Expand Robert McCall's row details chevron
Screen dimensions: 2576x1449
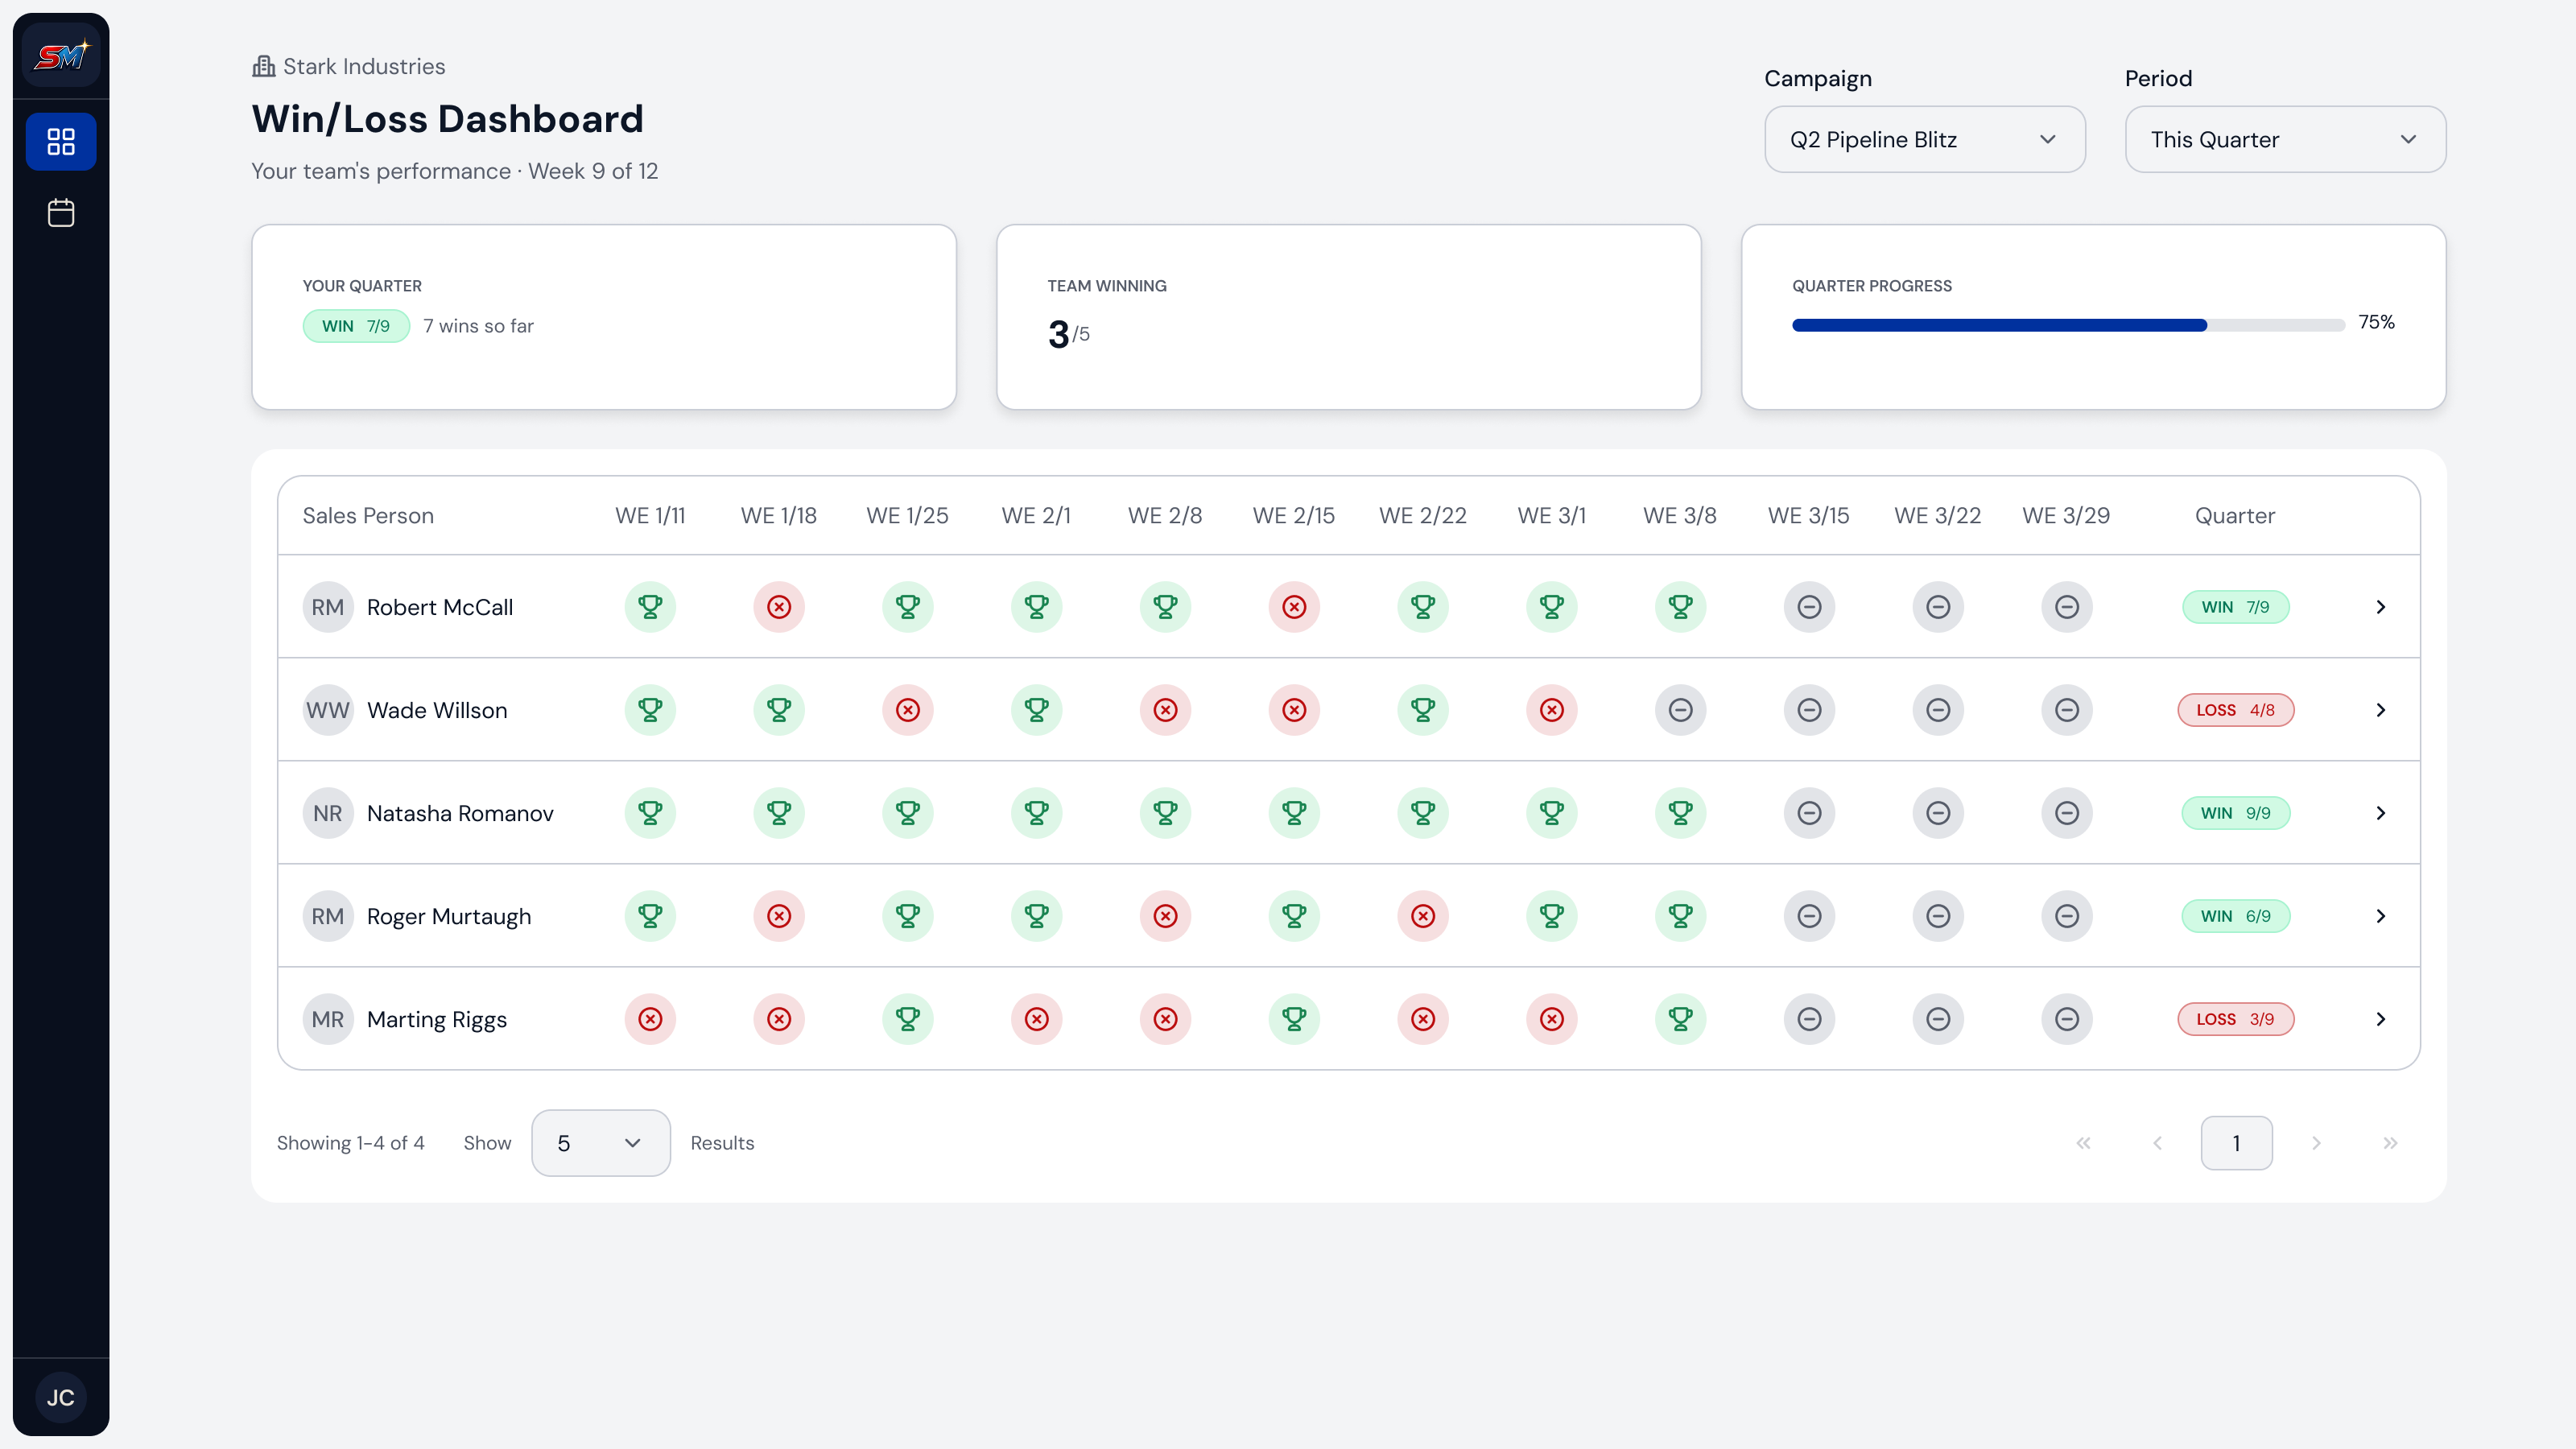click(2381, 607)
